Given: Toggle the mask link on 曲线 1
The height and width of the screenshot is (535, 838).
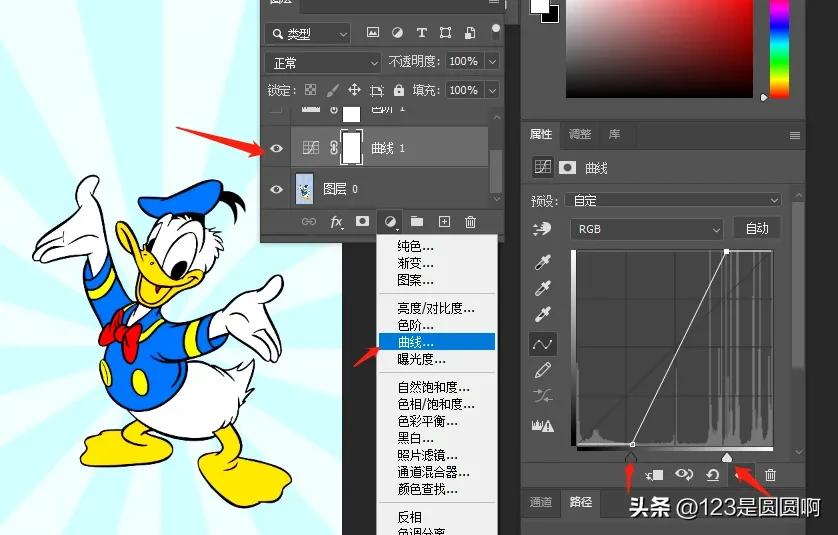Looking at the screenshot, I should pyautogui.click(x=333, y=148).
